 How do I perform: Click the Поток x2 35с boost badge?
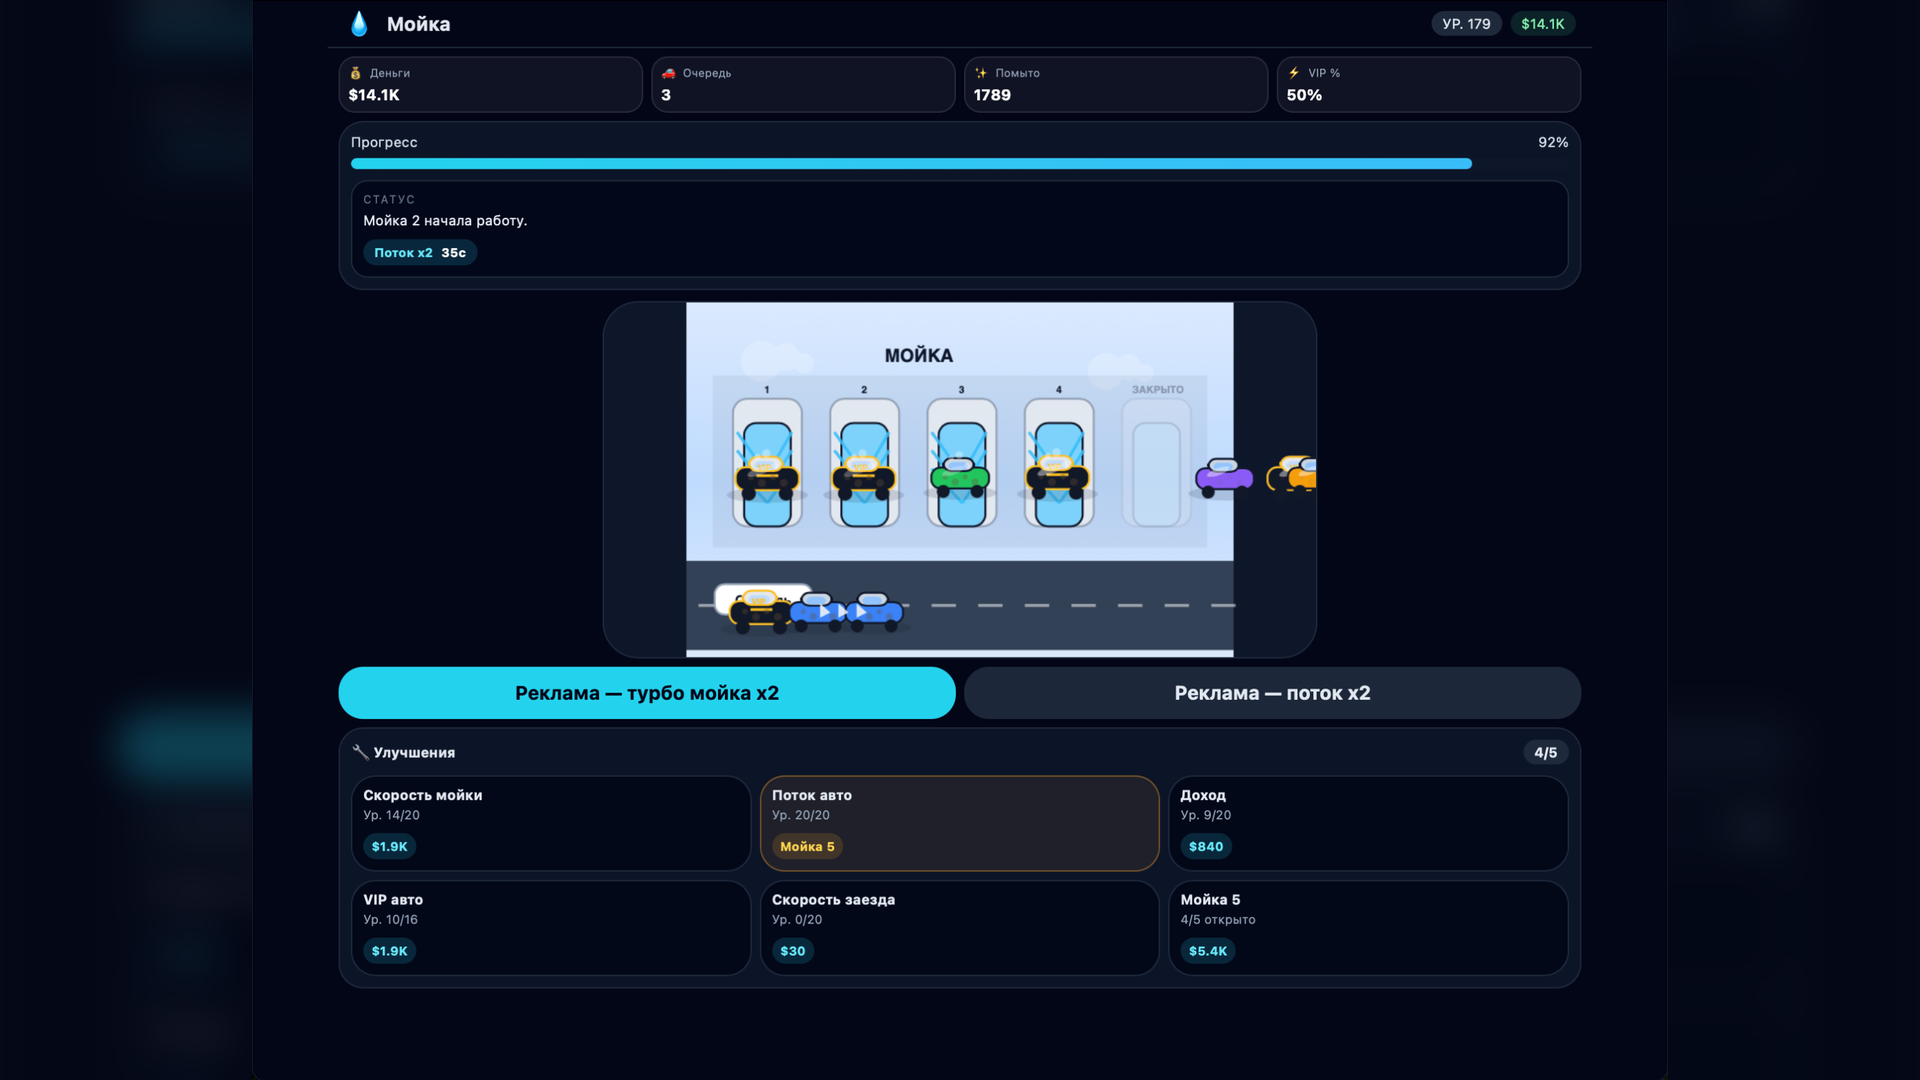coord(420,253)
